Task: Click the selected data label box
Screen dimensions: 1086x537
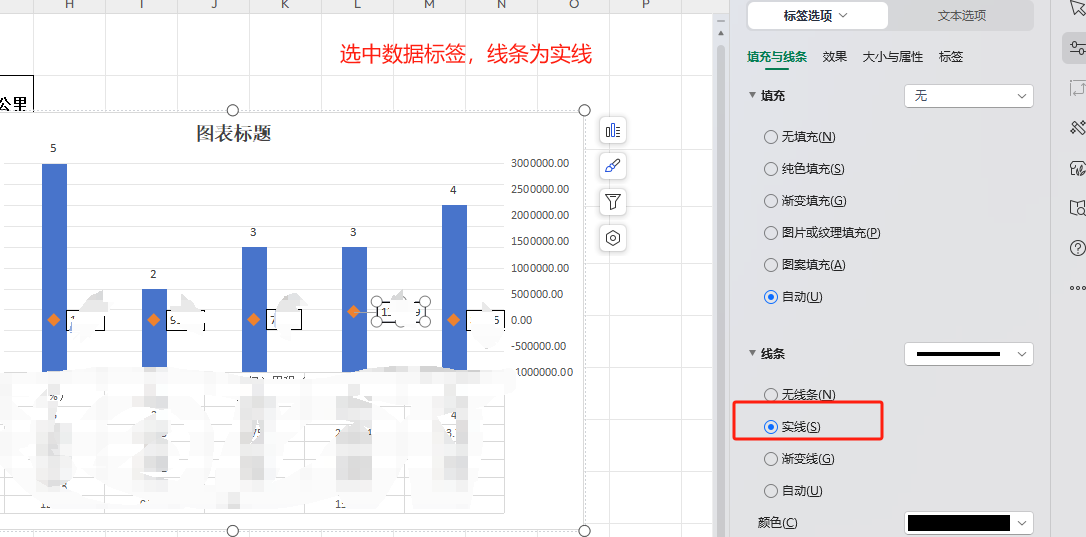Action: point(401,312)
